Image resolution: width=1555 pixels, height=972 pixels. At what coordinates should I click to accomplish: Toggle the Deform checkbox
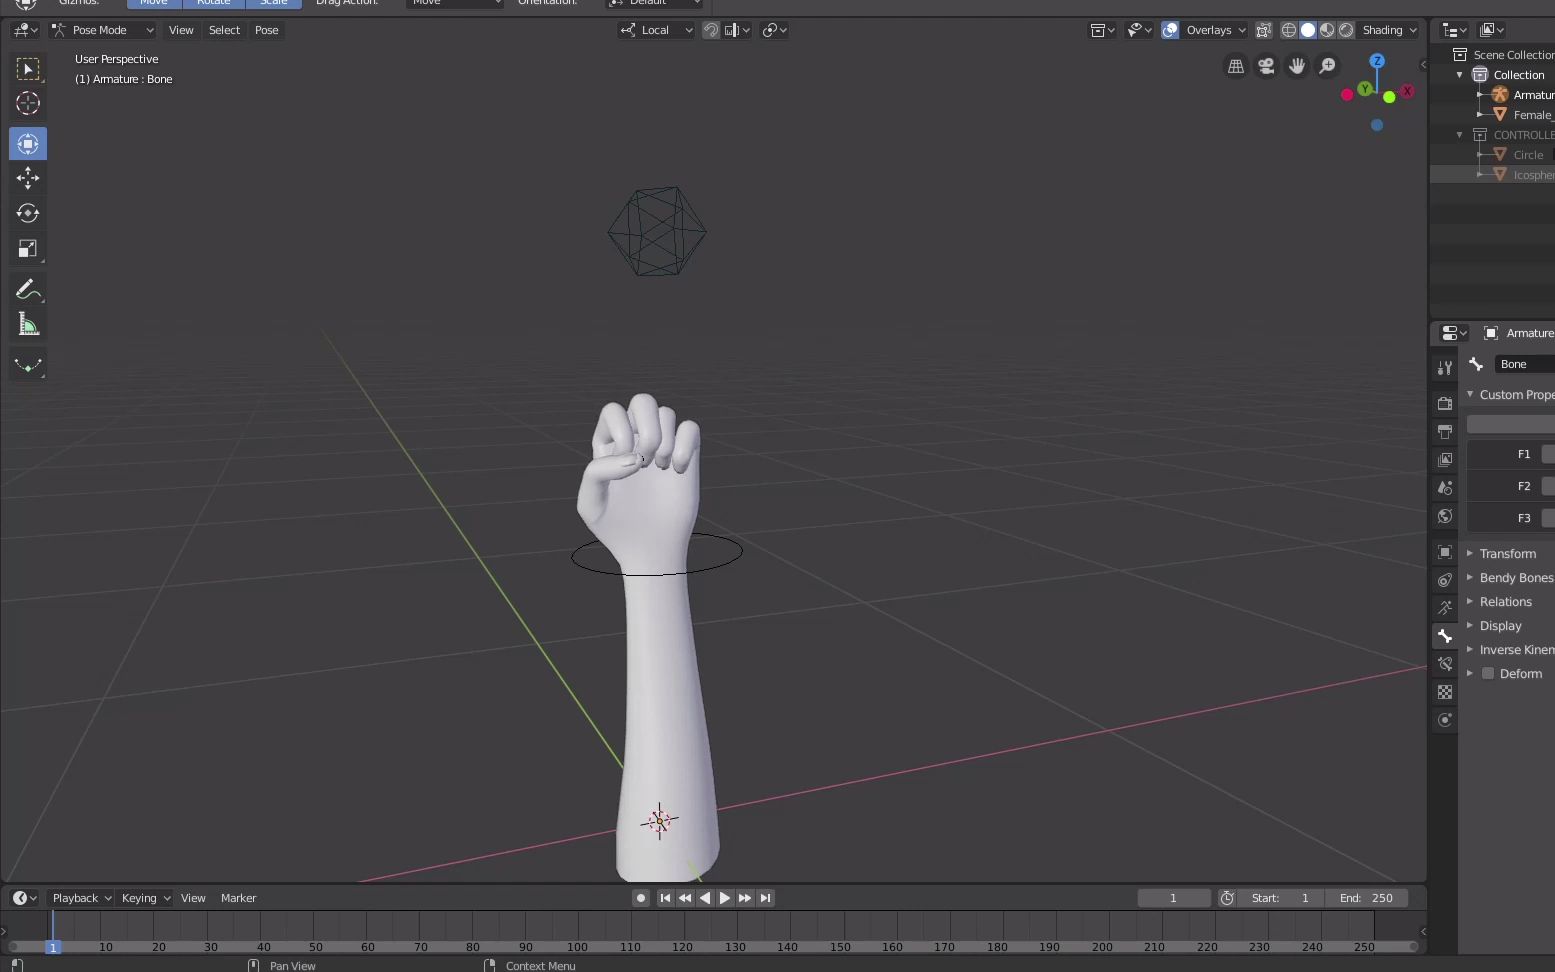[1488, 674]
